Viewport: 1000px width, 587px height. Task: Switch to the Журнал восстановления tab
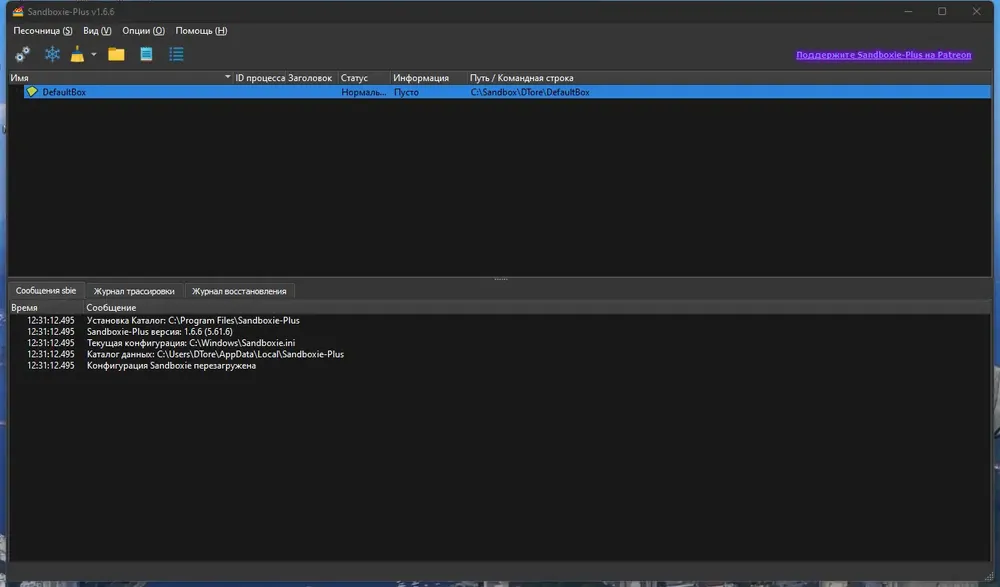coord(239,291)
